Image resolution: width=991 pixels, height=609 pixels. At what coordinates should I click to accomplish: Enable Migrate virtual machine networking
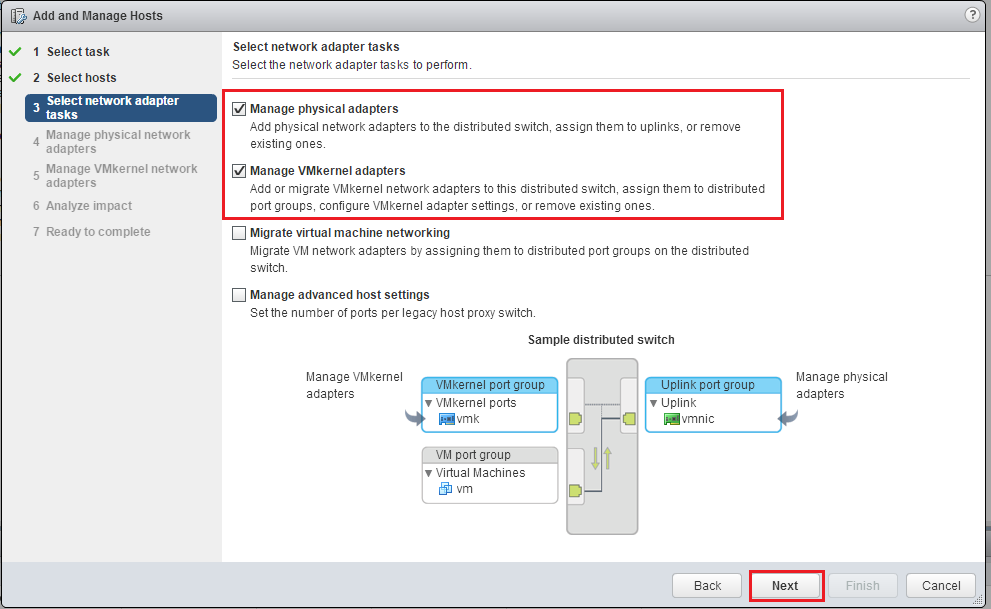(238, 232)
